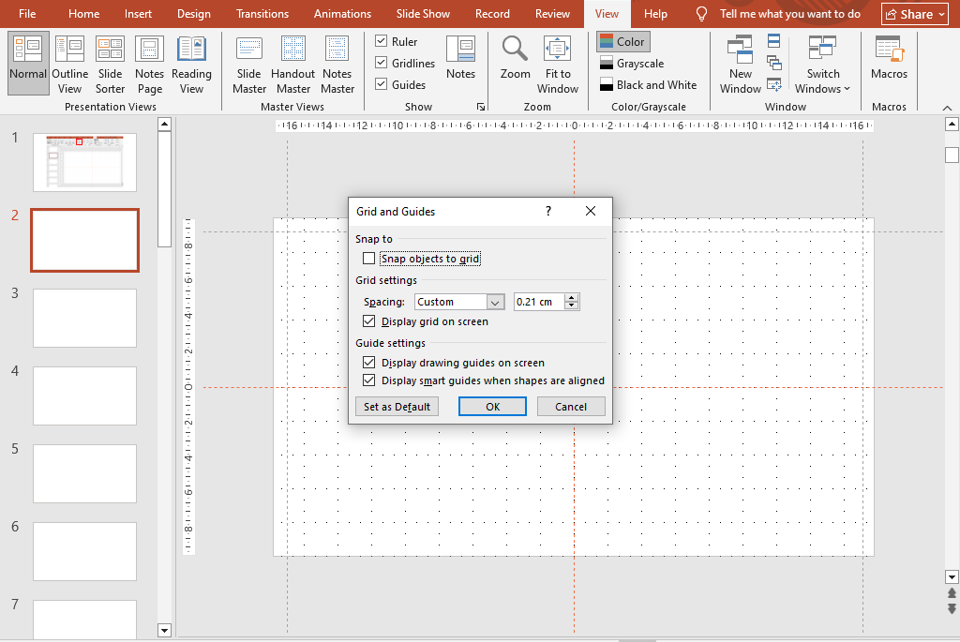Switch to the Animations ribbon tab
960x642 pixels.
click(342, 14)
